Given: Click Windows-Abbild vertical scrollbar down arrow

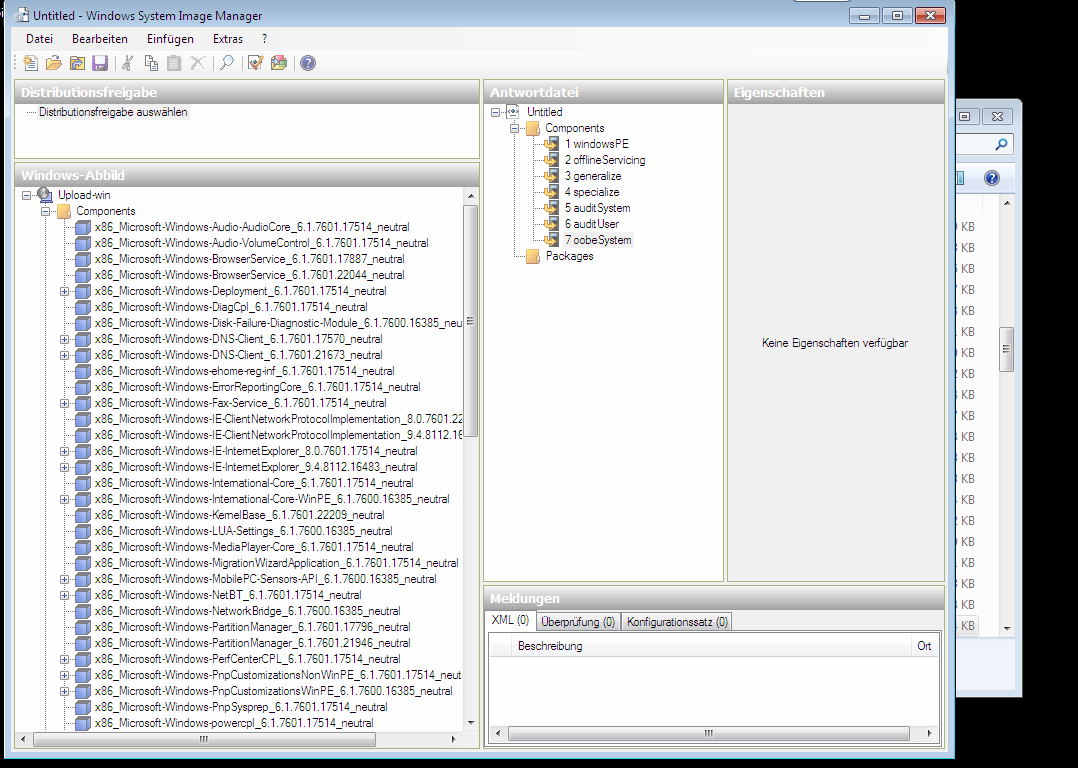Looking at the screenshot, I should click(x=471, y=723).
